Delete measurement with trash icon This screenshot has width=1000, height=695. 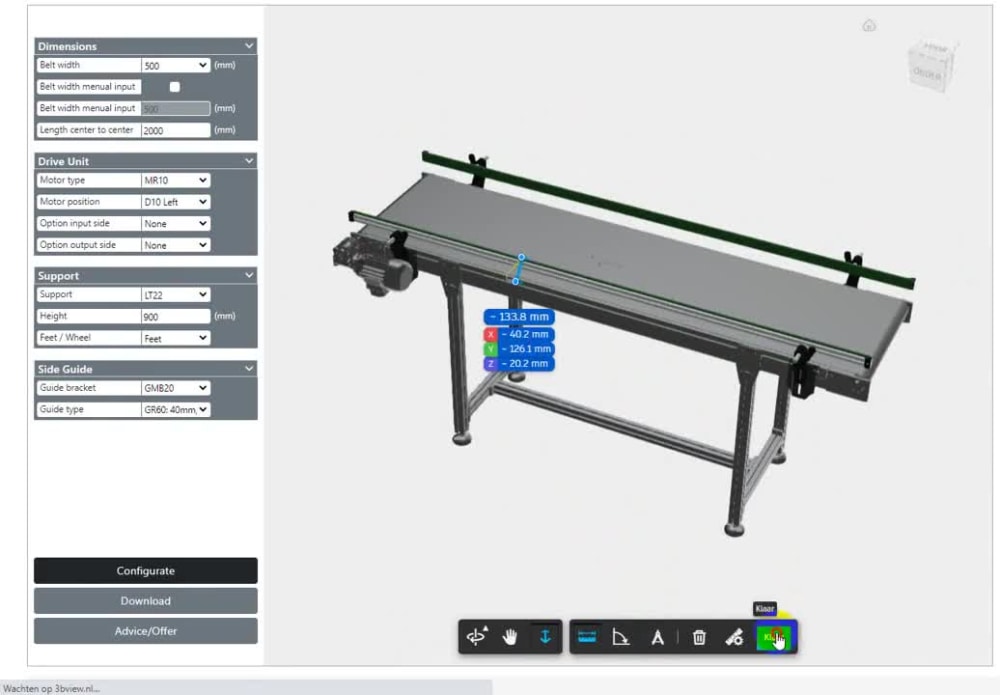click(699, 636)
